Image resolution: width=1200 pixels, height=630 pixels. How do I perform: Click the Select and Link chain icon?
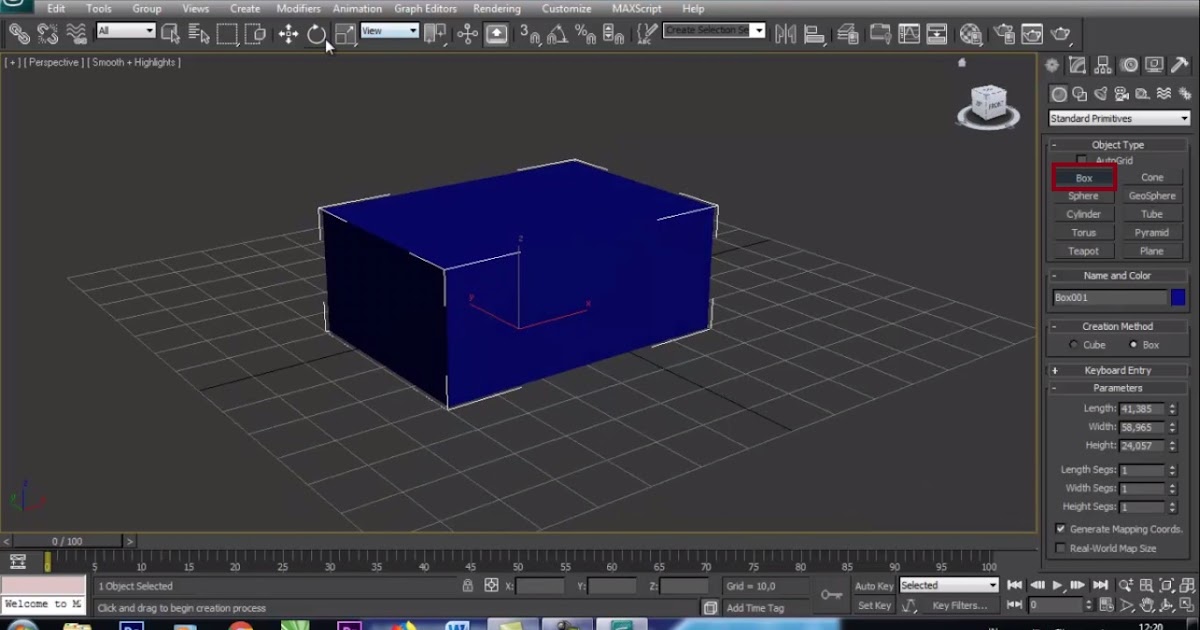click(19, 34)
